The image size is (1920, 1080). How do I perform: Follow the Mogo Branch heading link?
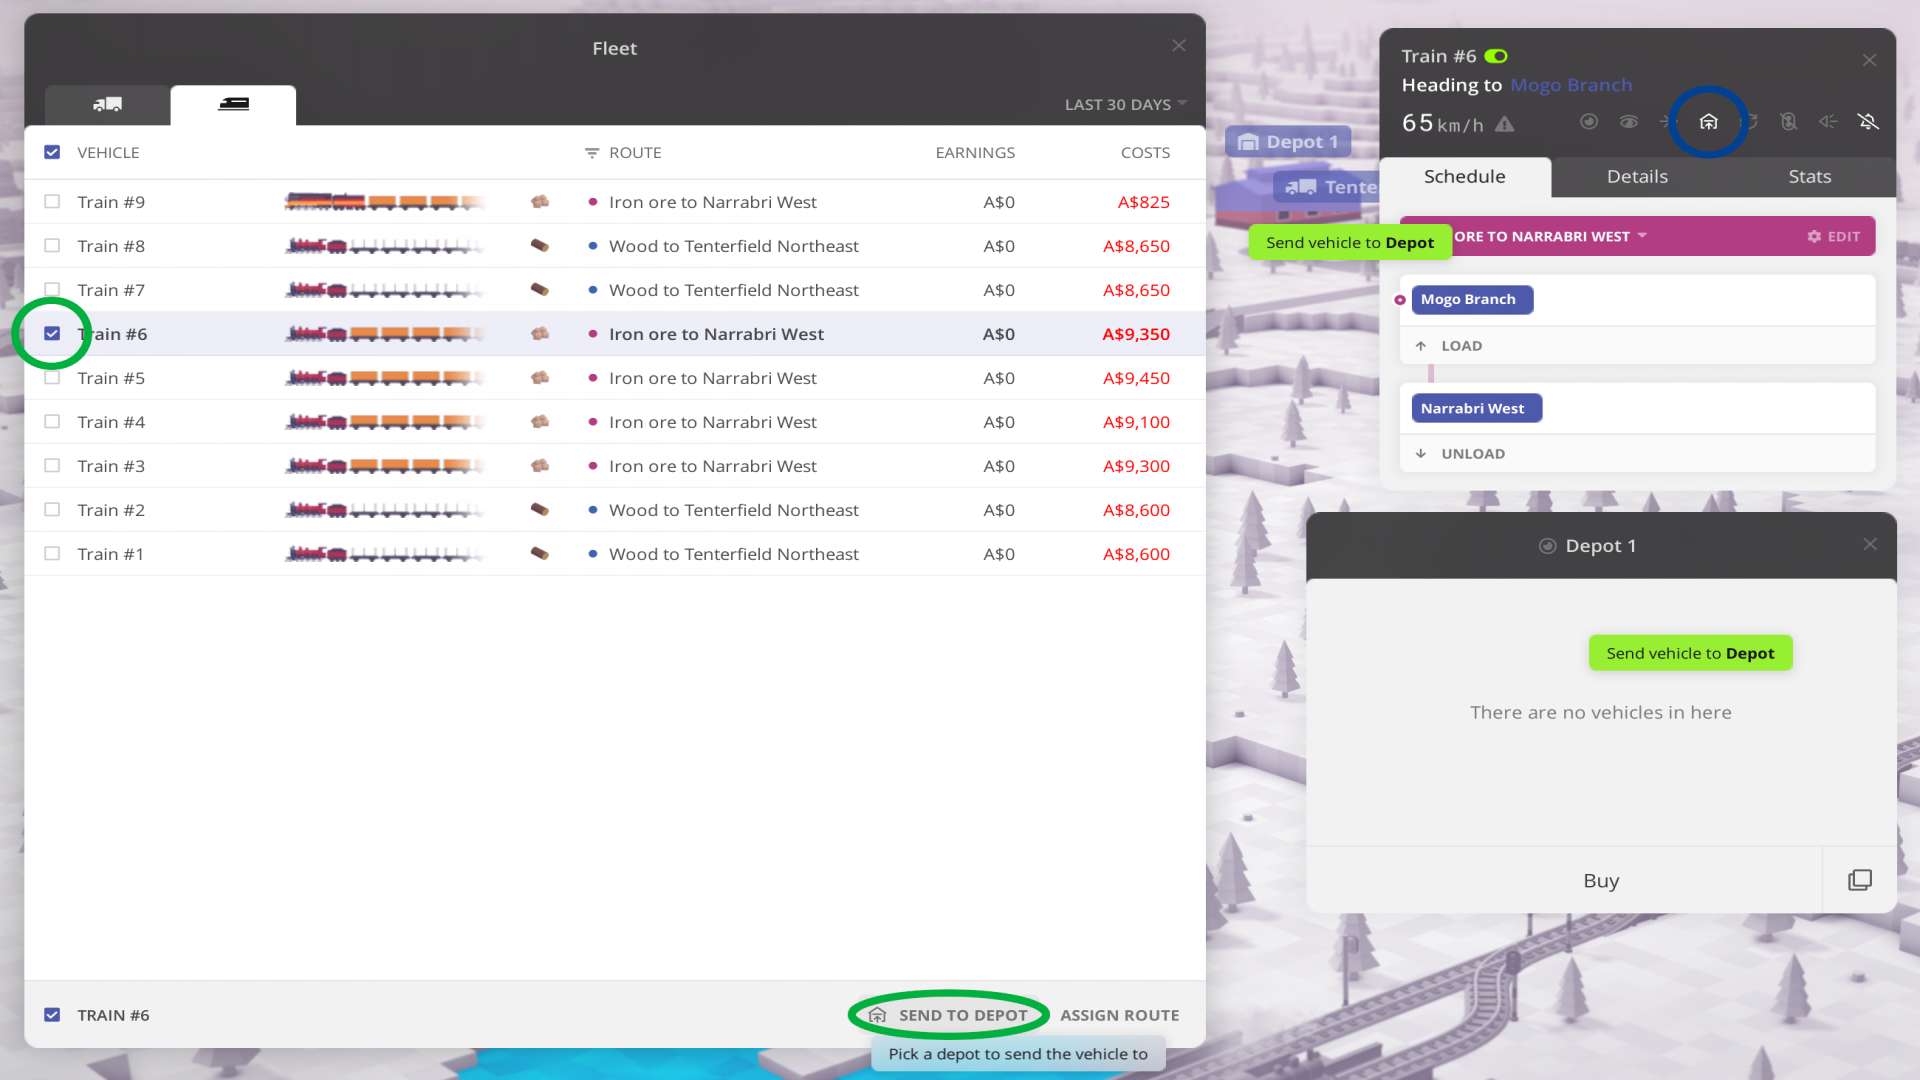click(1571, 85)
